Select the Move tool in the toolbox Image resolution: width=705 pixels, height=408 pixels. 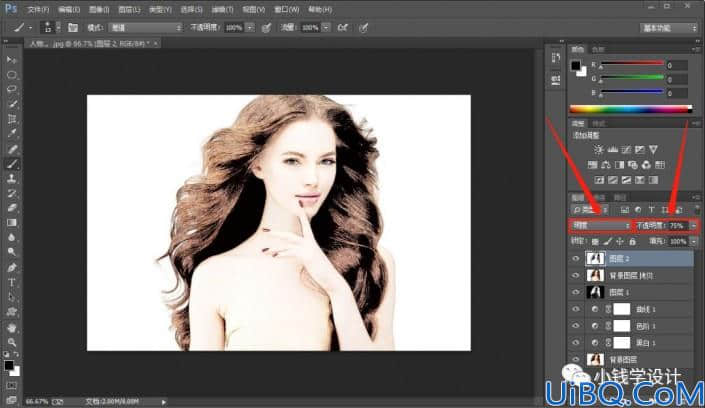tap(12, 60)
